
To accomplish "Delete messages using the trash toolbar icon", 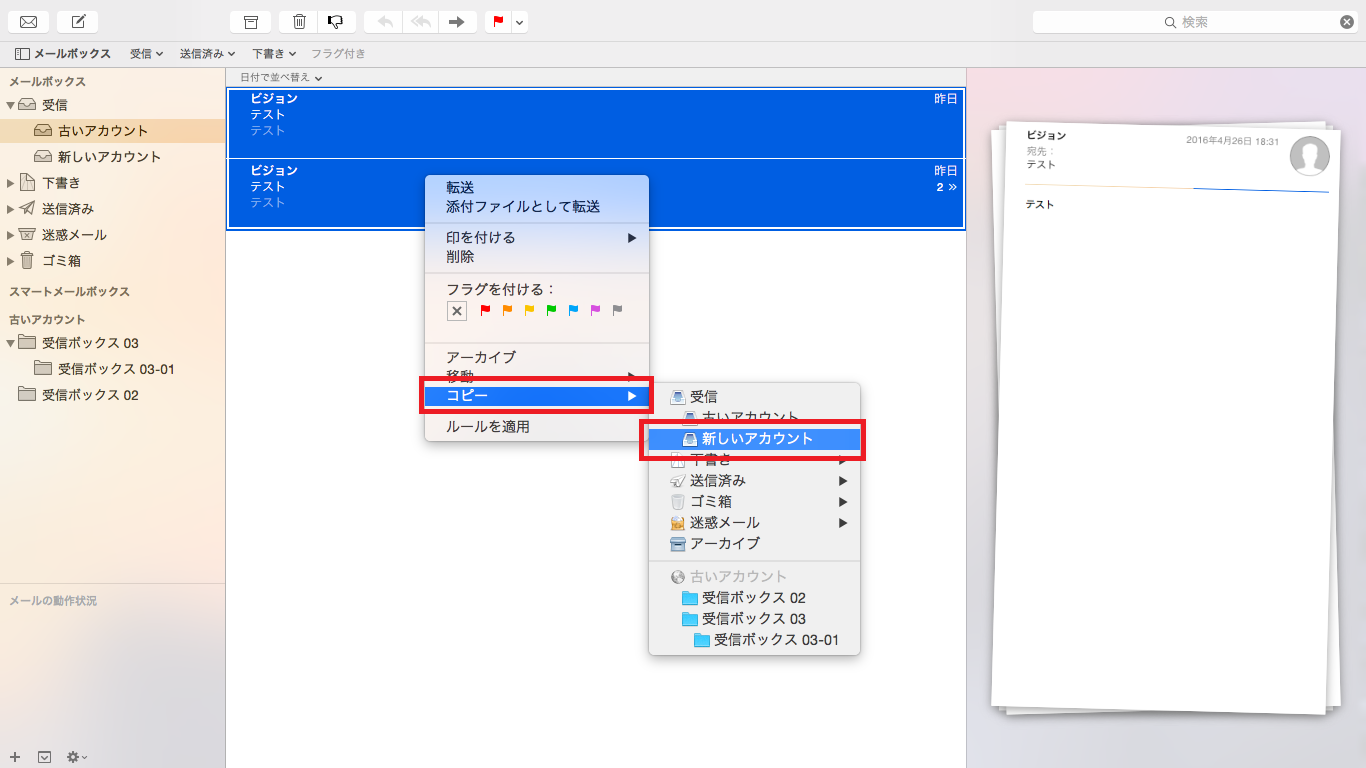I will (x=299, y=22).
